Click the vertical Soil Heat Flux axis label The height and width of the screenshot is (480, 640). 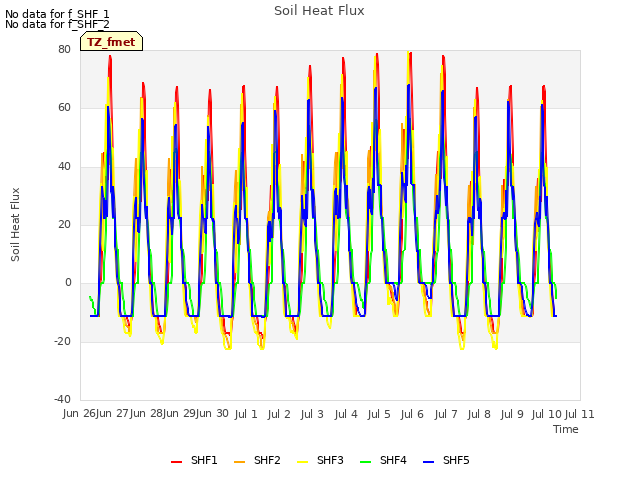click(x=15, y=224)
